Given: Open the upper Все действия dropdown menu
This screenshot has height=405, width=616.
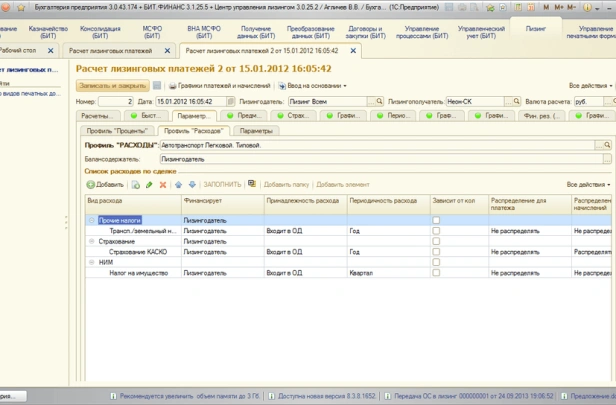Looking at the screenshot, I should click(588, 86).
